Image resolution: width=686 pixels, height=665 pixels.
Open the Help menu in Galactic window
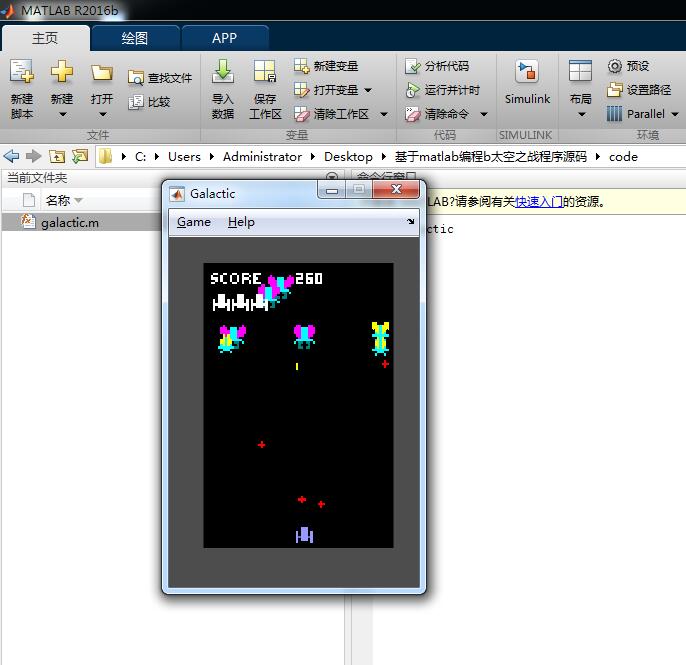(x=241, y=222)
